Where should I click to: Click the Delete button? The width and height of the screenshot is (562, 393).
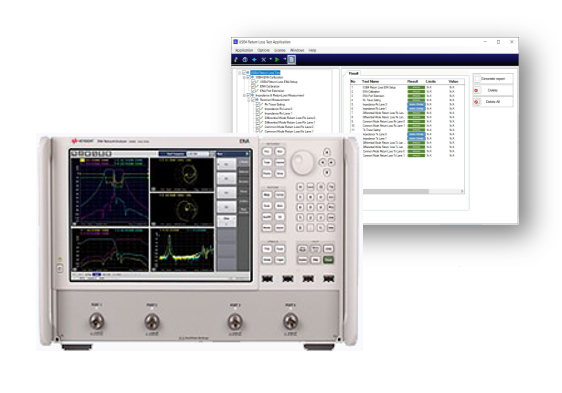click(493, 90)
